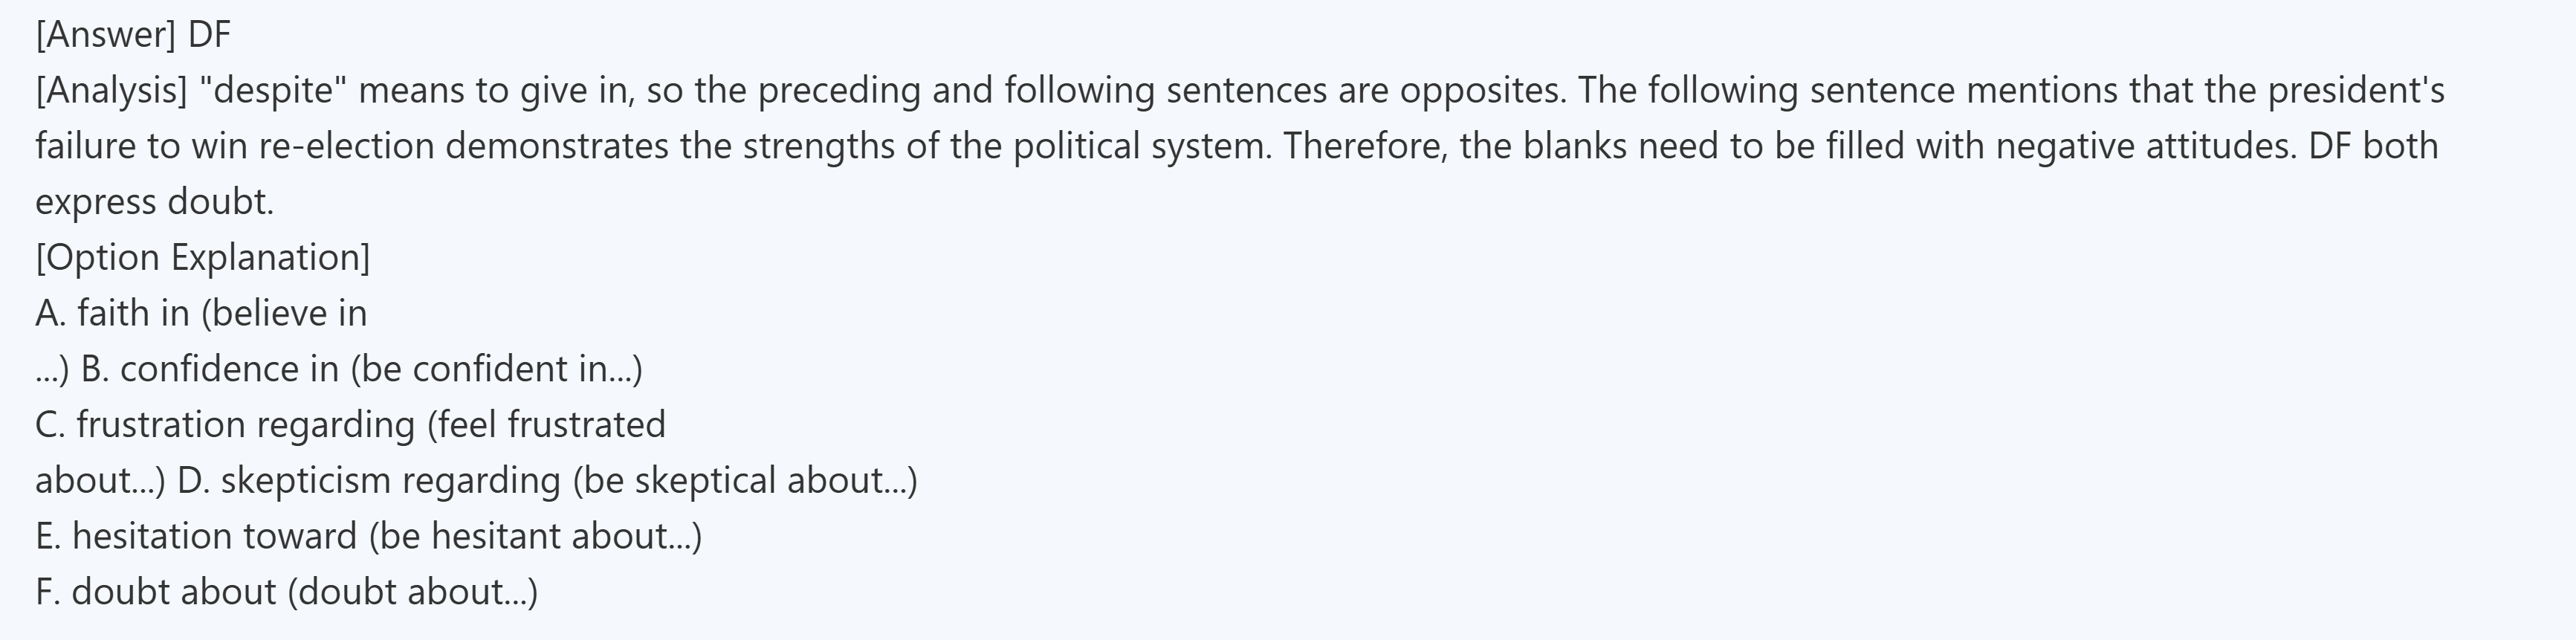The height and width of the screenshot is (640, 2576).
Task: Click the "[Option Explanation]" heading
Action: click(x=202, y=258)
